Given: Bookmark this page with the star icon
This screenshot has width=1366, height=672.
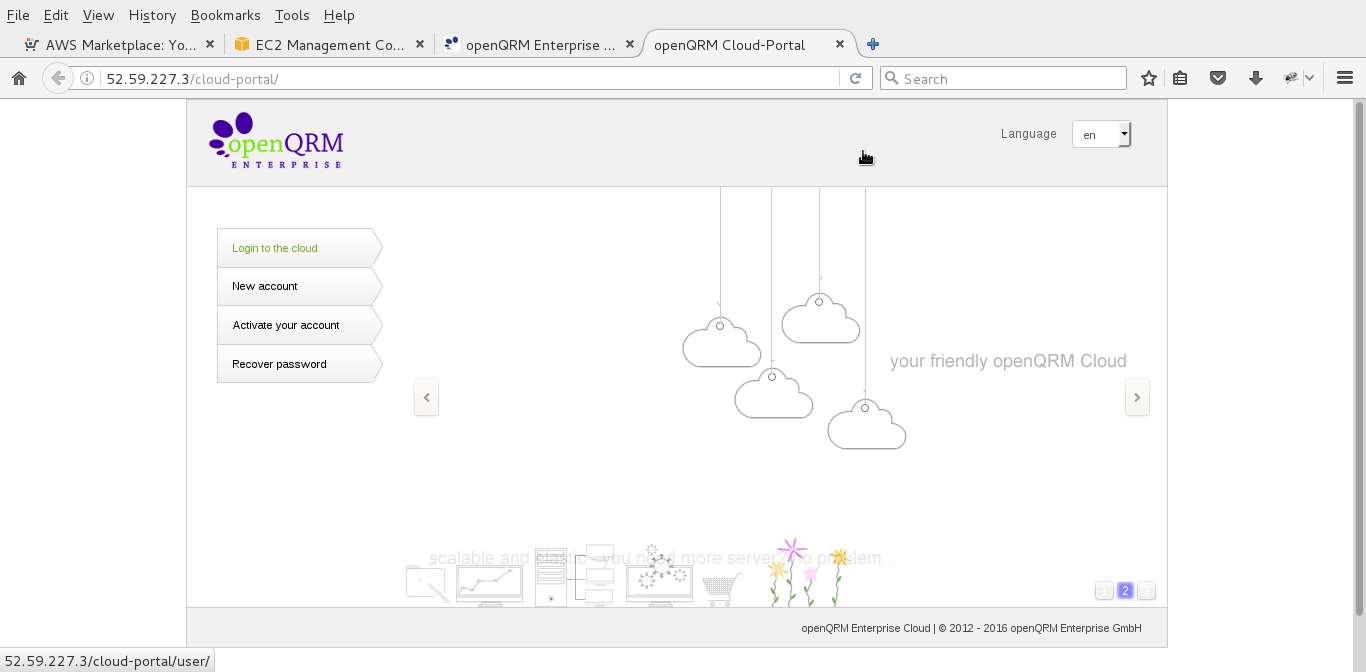Looking at the screenshot, I should (1149, 78).
